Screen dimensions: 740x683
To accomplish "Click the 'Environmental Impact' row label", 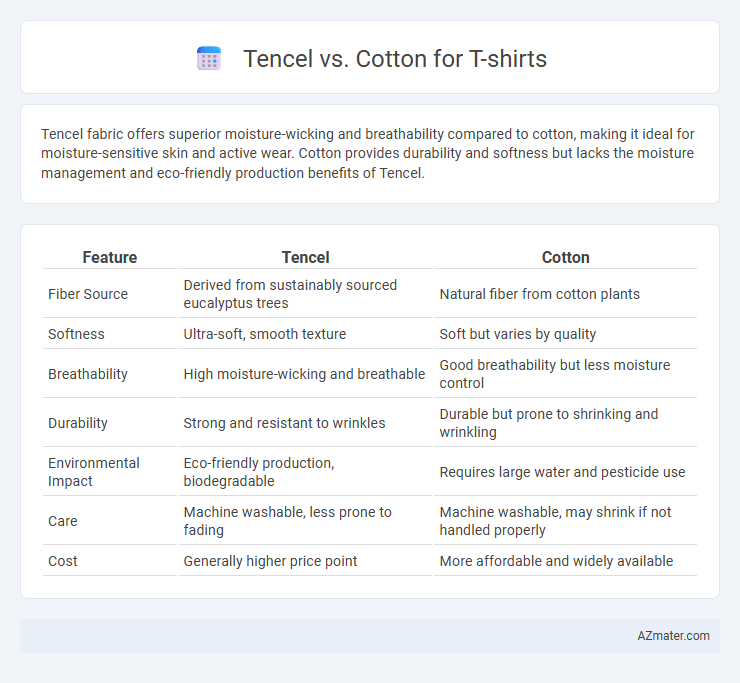I will [x=93, y=472].
